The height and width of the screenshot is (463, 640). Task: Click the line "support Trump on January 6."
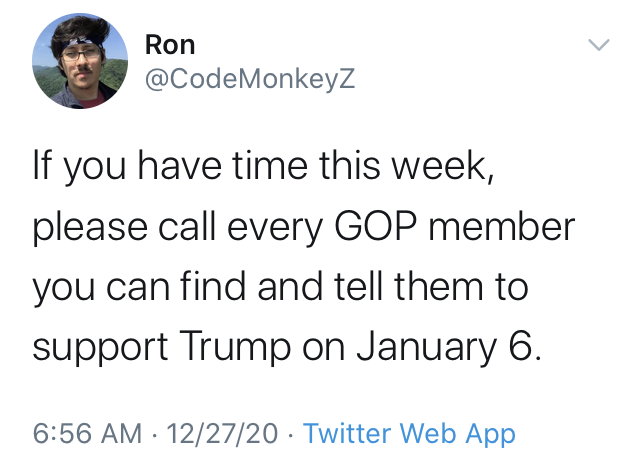pyautogui.click(x=287, y=347)
